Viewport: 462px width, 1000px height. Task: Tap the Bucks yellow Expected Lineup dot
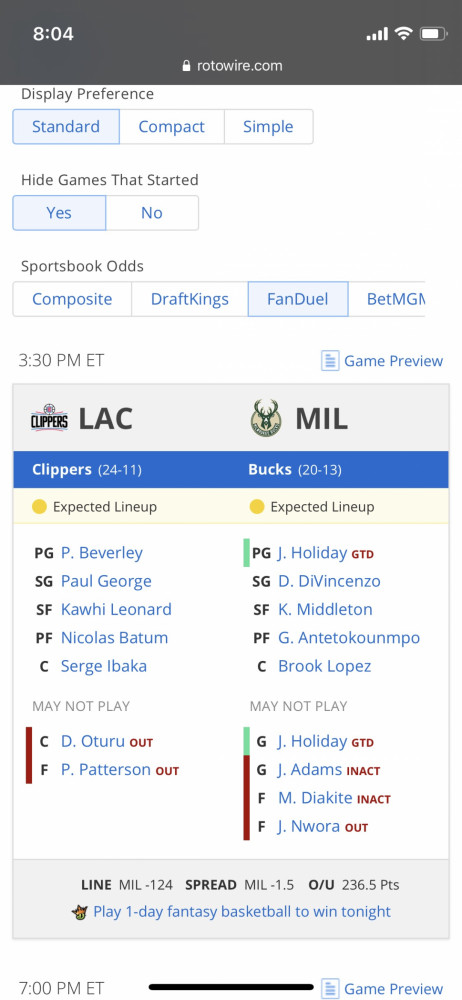tap(257, 507)
